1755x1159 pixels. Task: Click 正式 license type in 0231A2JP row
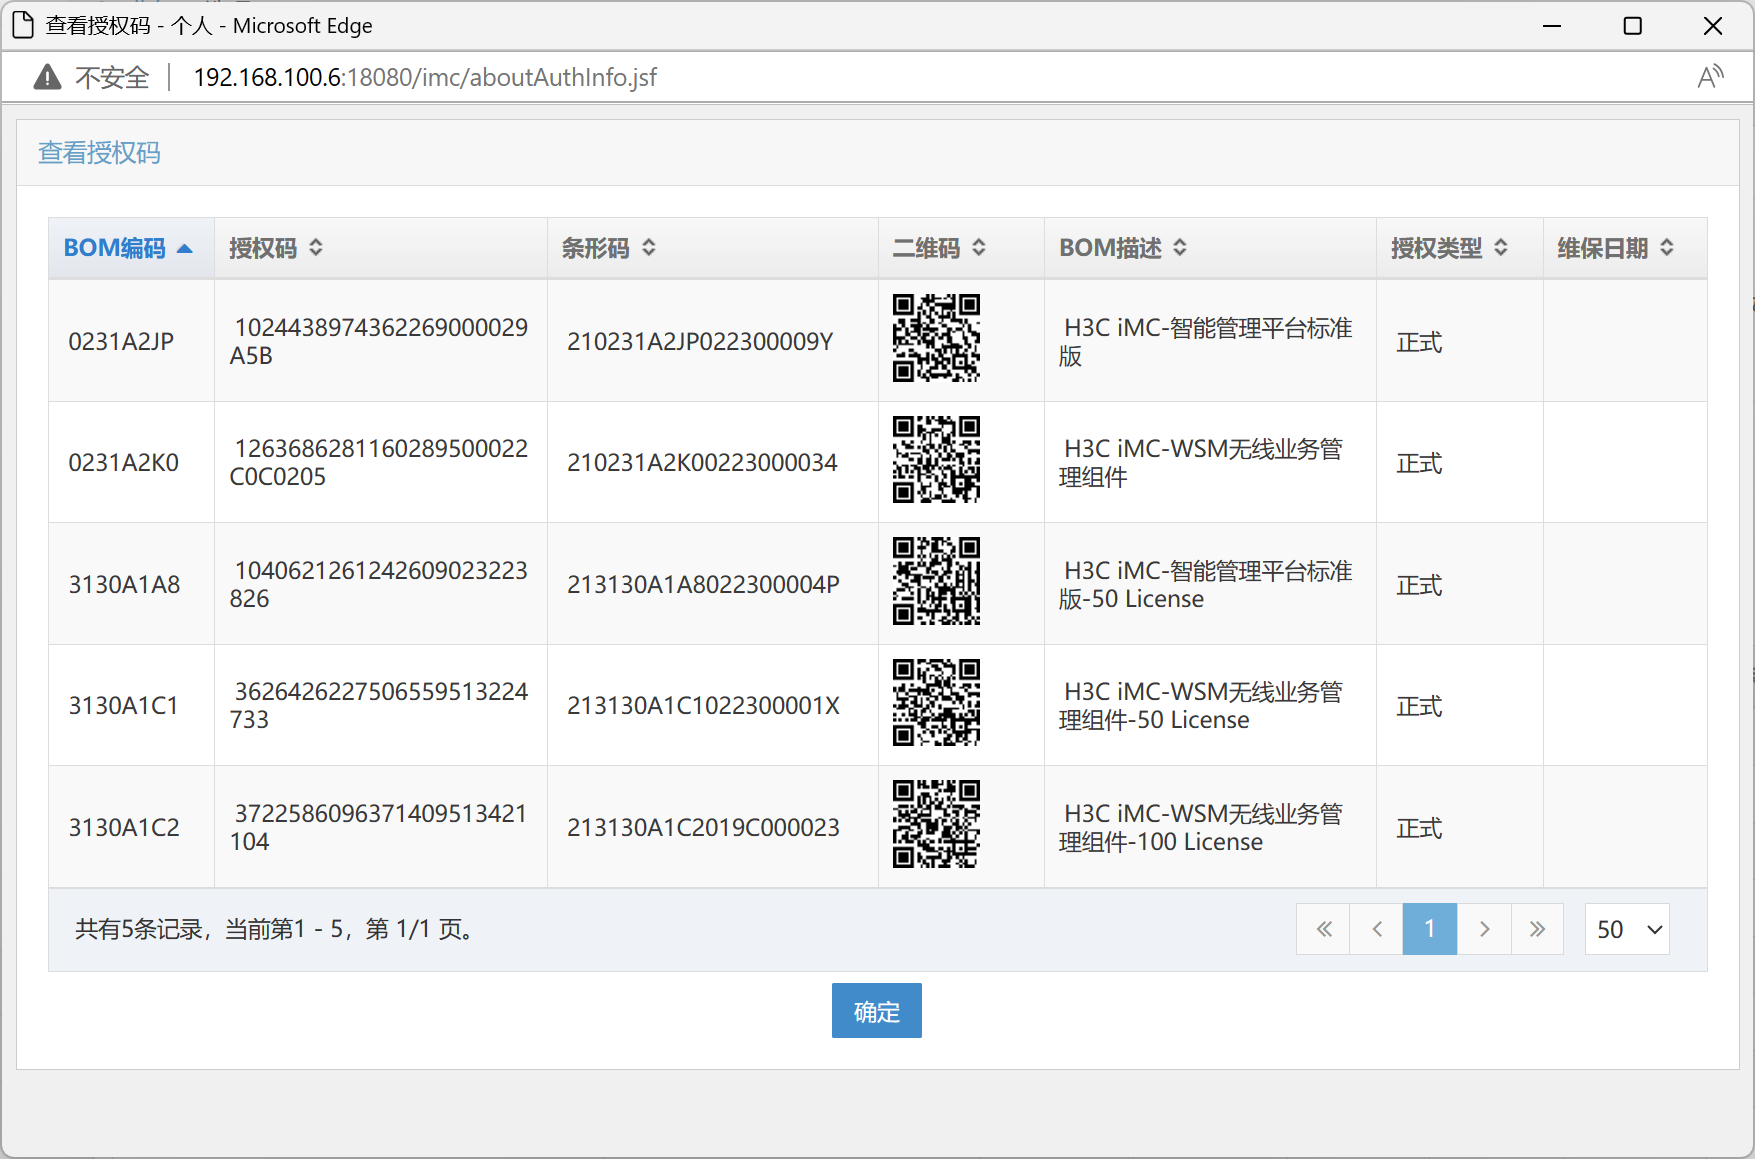[x=1419, y=342]
